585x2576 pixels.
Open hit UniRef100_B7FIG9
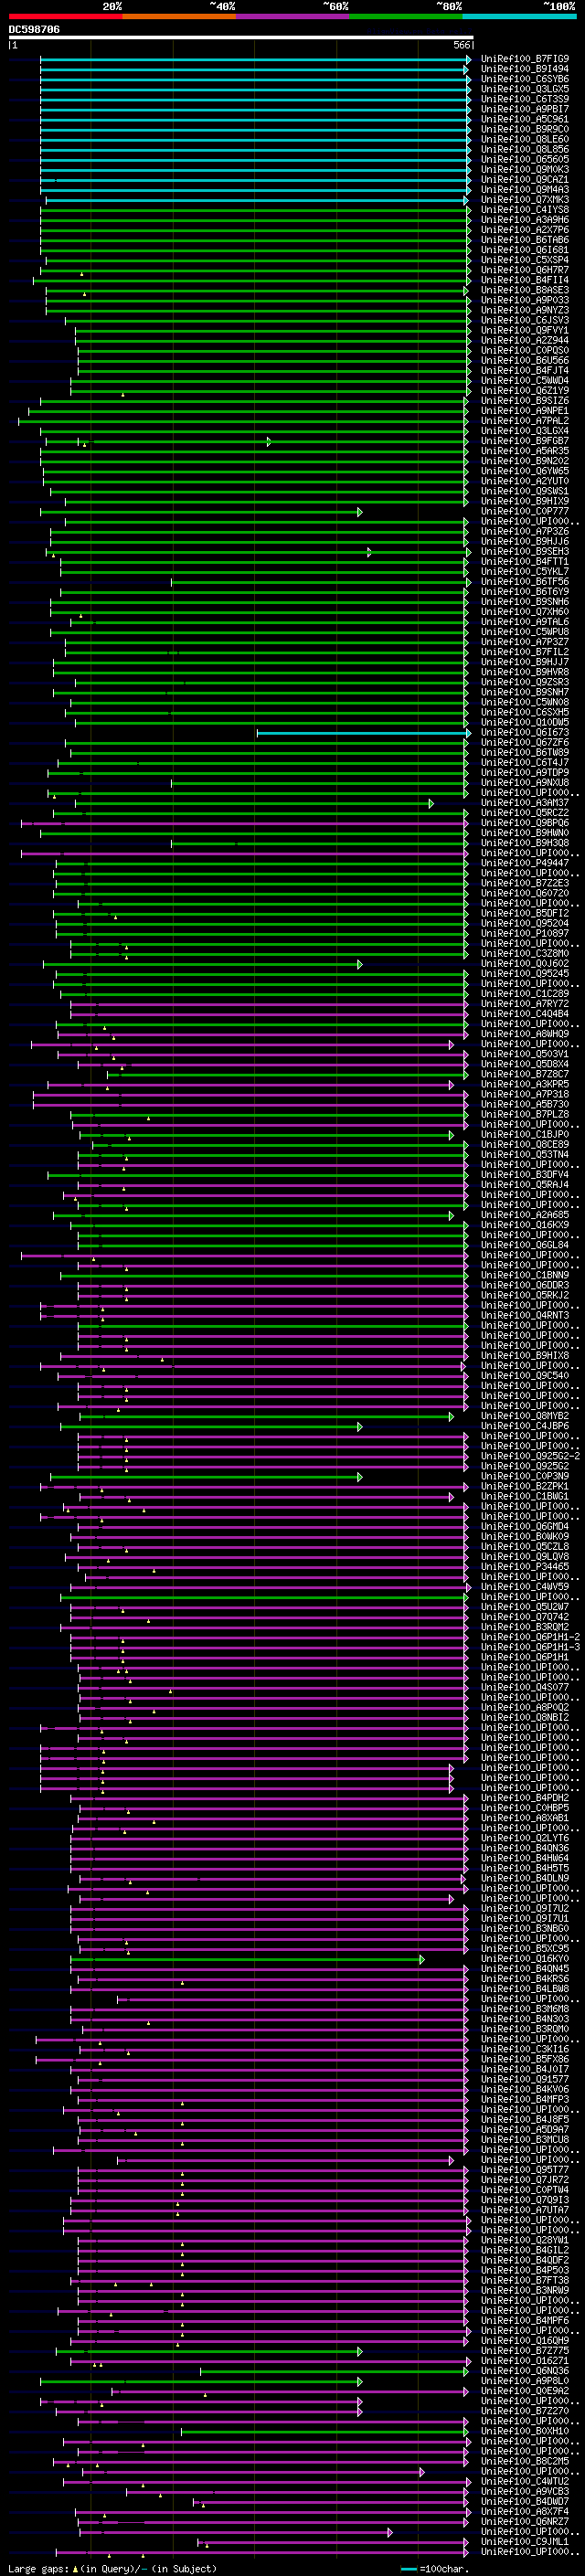(x=525, y=60)
